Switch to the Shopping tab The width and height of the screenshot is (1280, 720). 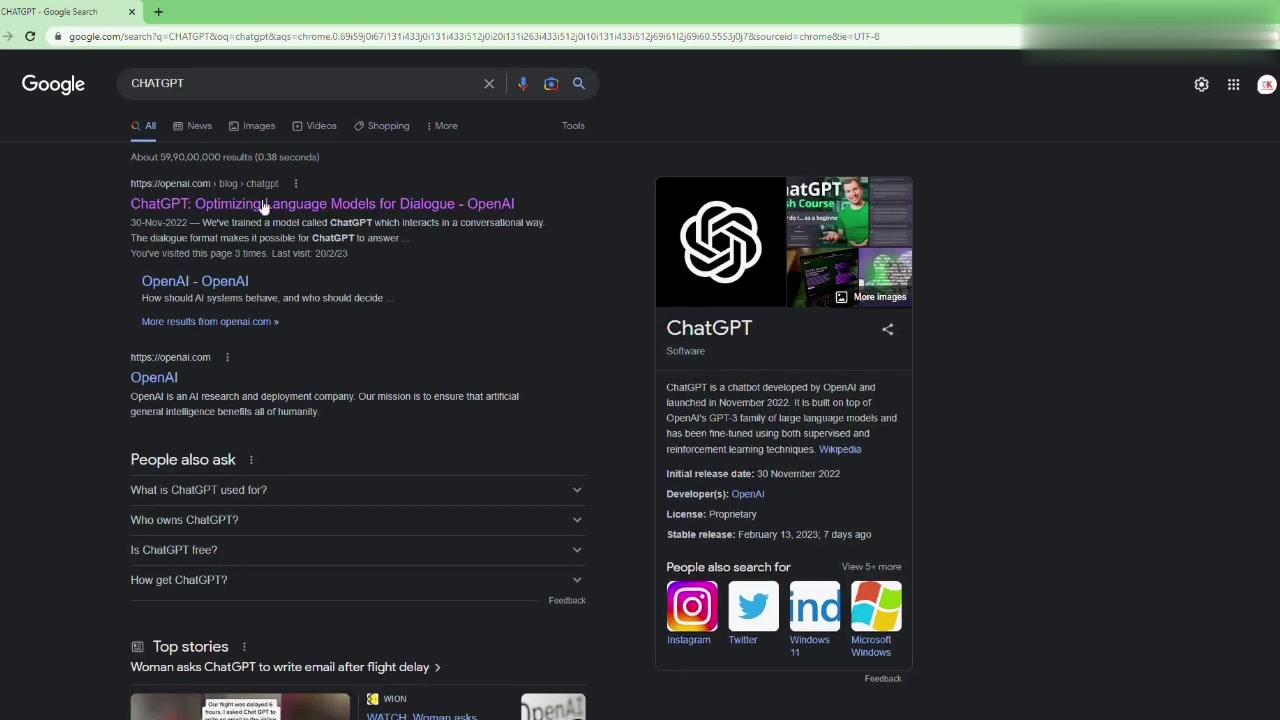click(381, 126)
